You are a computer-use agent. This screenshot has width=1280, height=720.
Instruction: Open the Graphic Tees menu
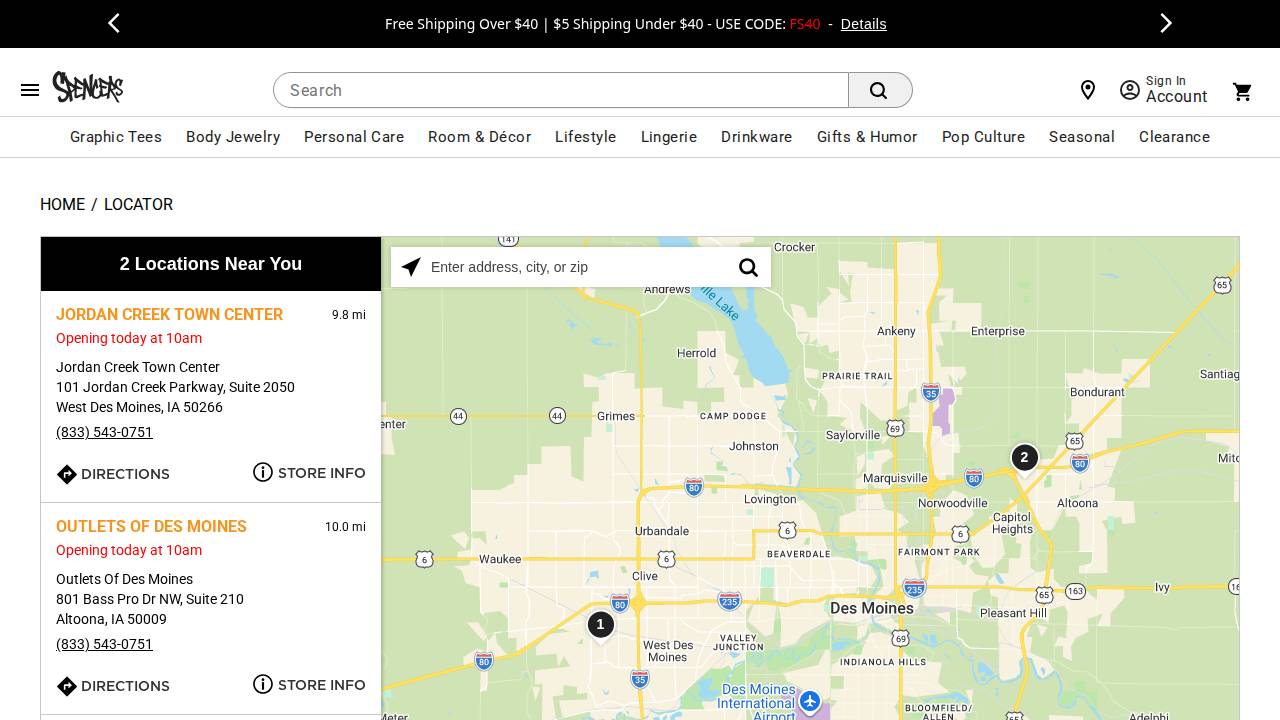pyautogui.click(x=116, y=137)
